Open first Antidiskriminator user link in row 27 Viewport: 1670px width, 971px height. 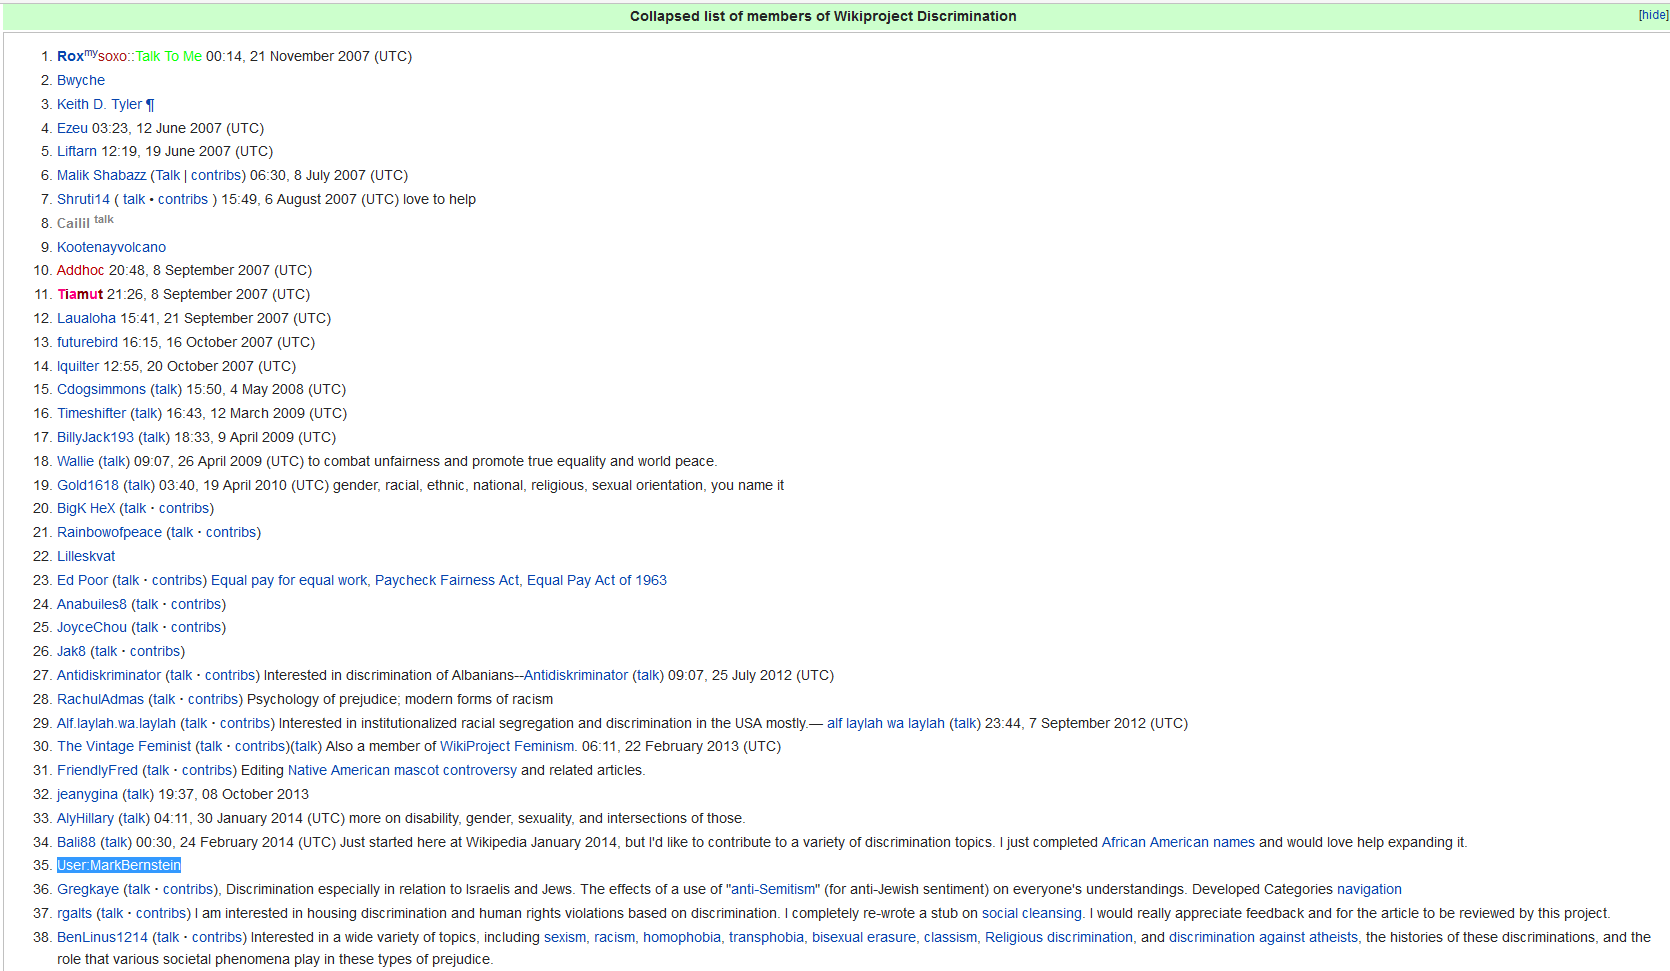coord(109,675)
